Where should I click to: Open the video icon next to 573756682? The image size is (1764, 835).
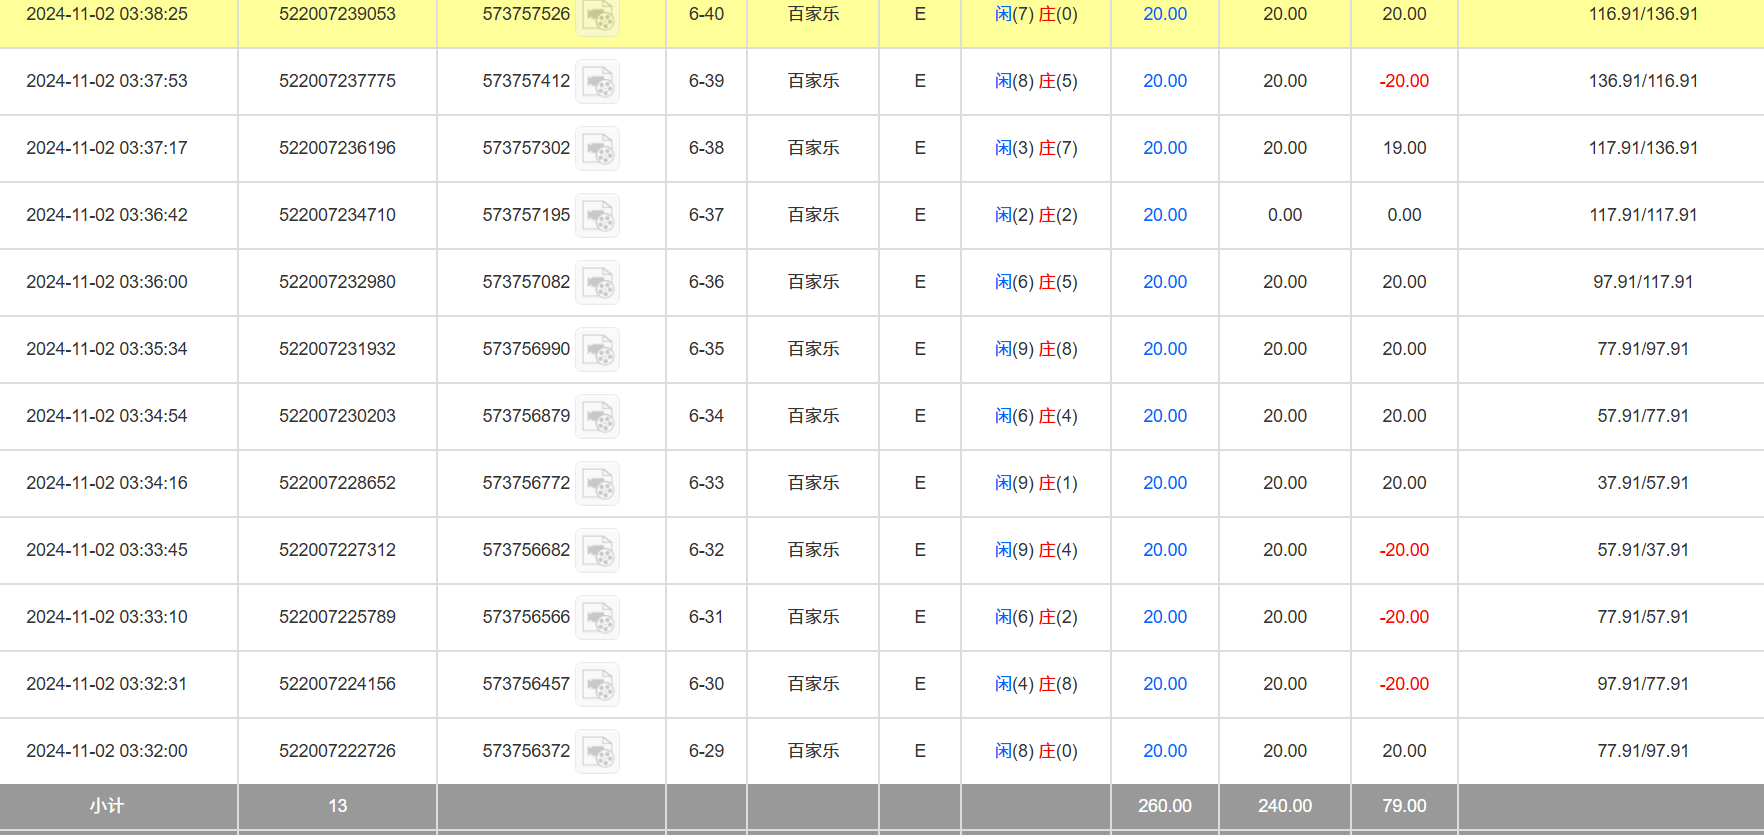point(598,551)
